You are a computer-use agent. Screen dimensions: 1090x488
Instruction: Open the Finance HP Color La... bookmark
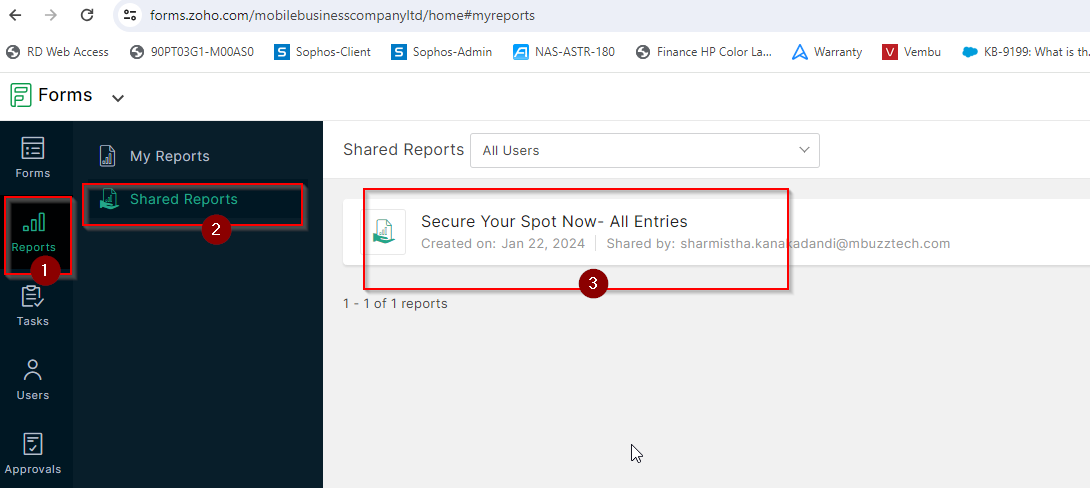click(703, 51)
